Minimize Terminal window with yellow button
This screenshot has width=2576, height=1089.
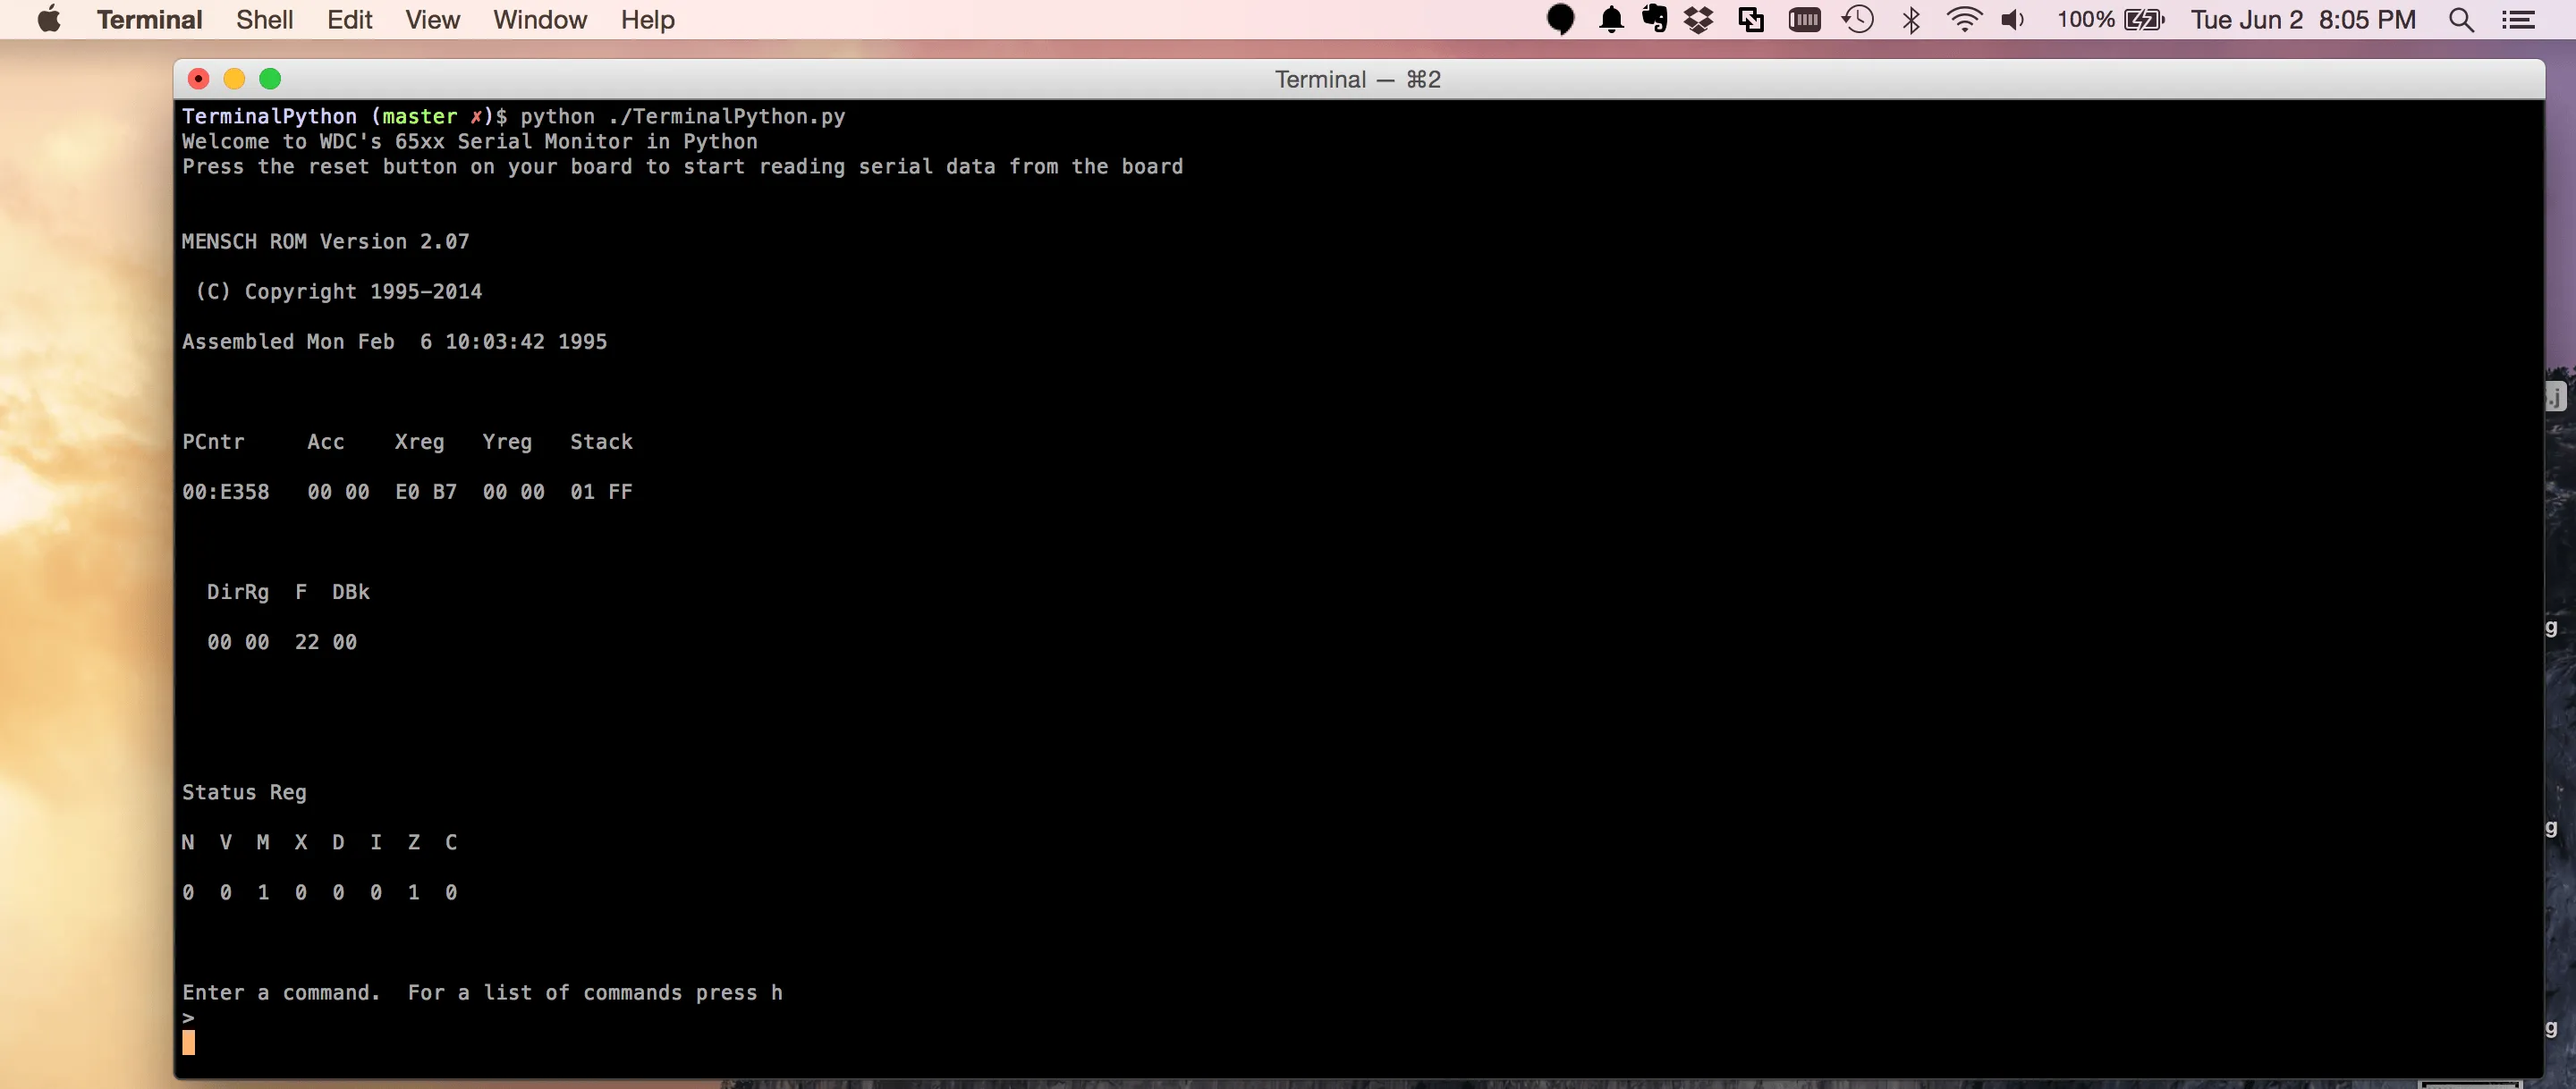[x=234, y=79]
